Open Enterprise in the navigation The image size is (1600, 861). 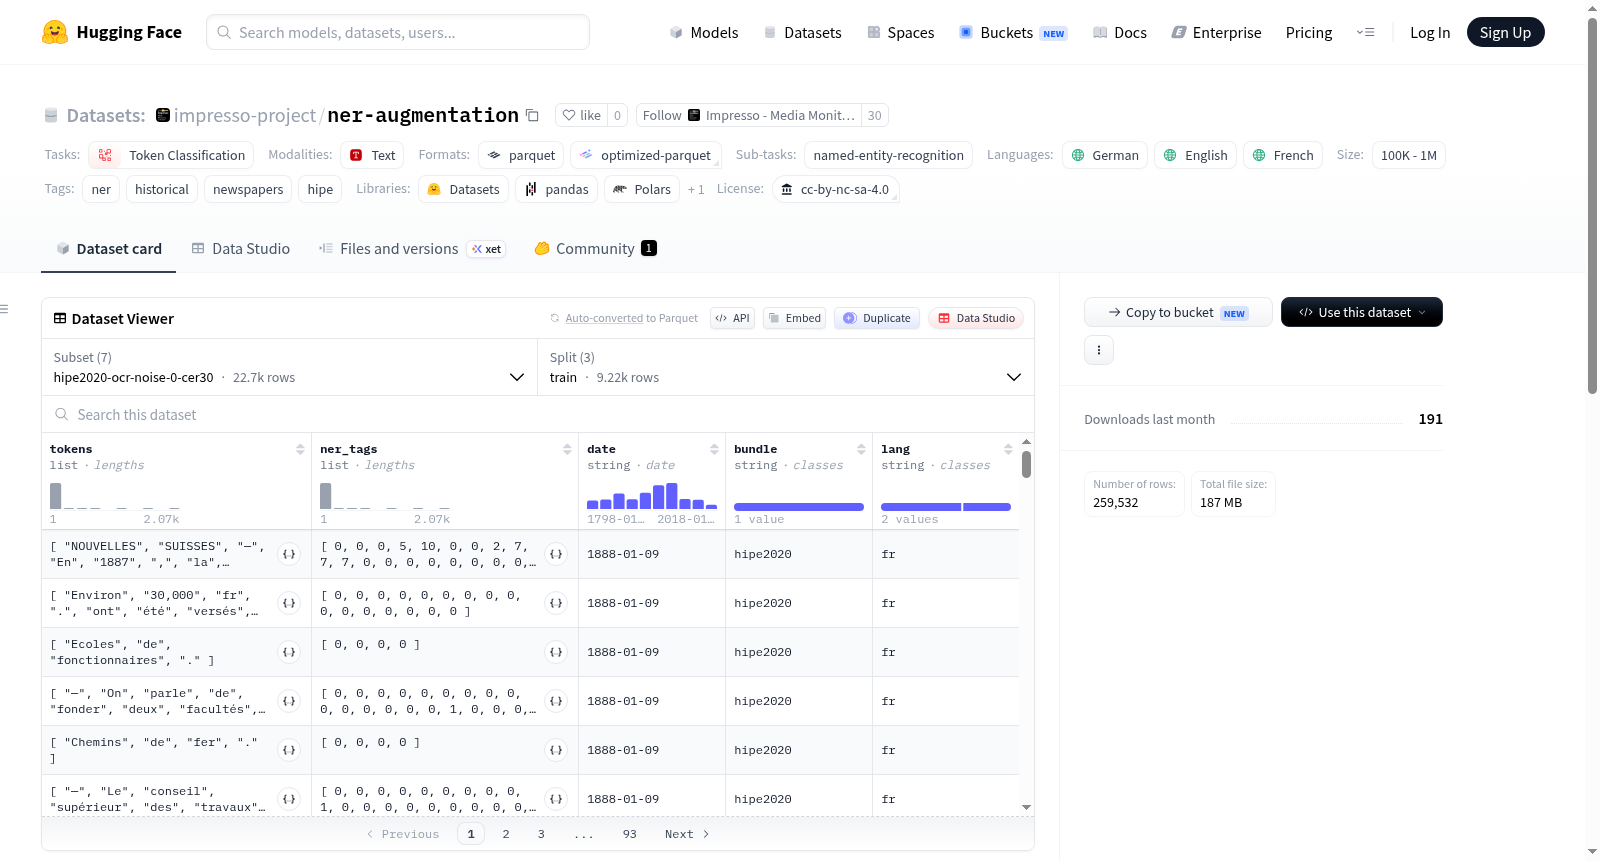(1216, 33)
